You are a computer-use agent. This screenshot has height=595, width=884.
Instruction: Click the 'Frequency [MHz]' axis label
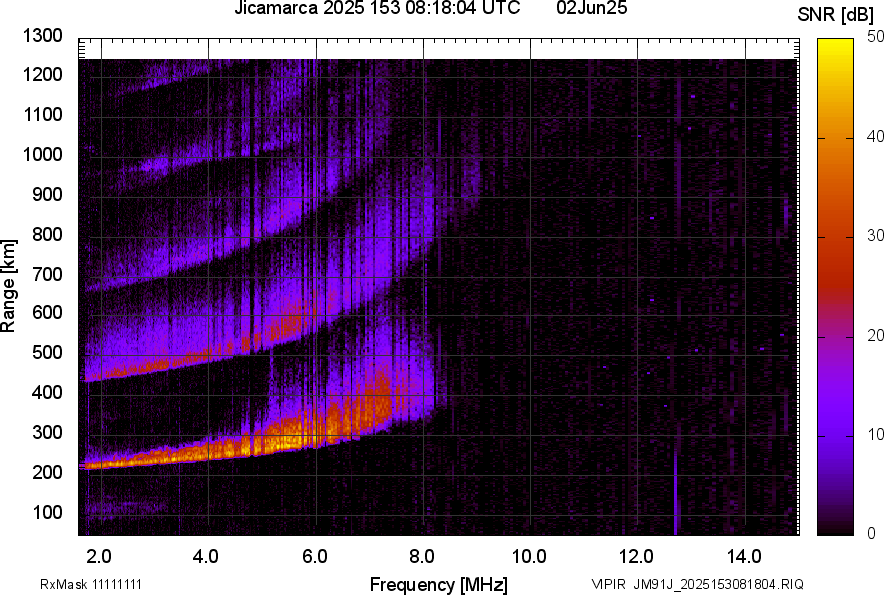coord(439,584)
